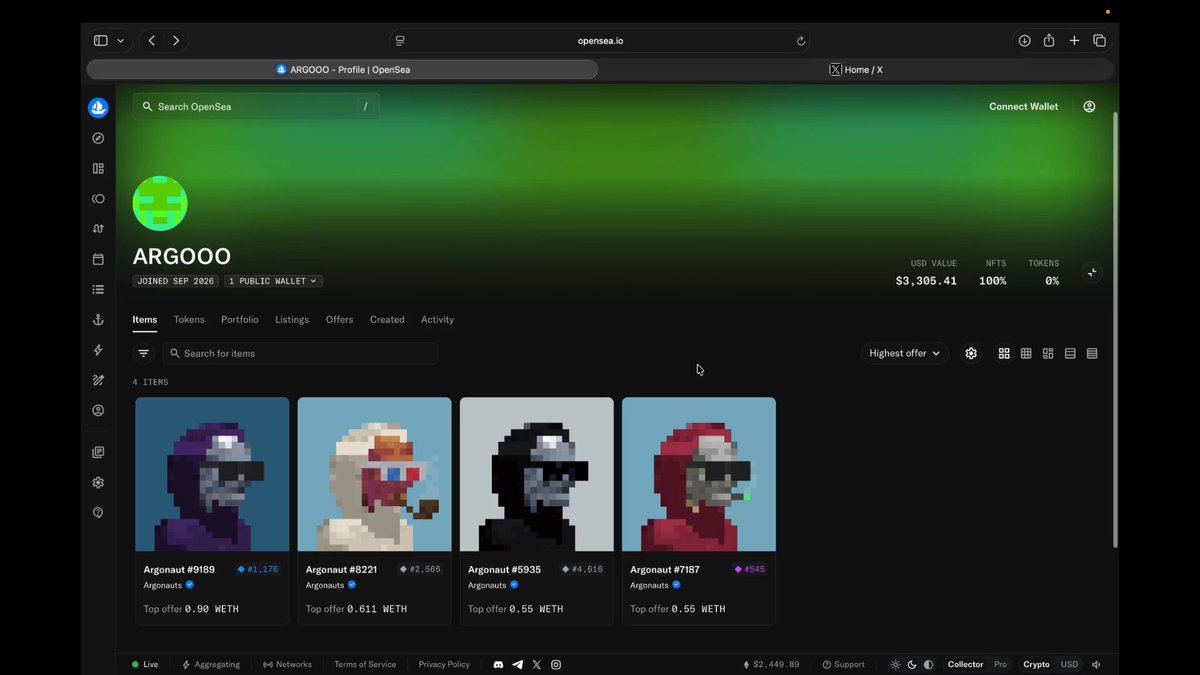Click the filter icon beside item search

click(144, 353)
